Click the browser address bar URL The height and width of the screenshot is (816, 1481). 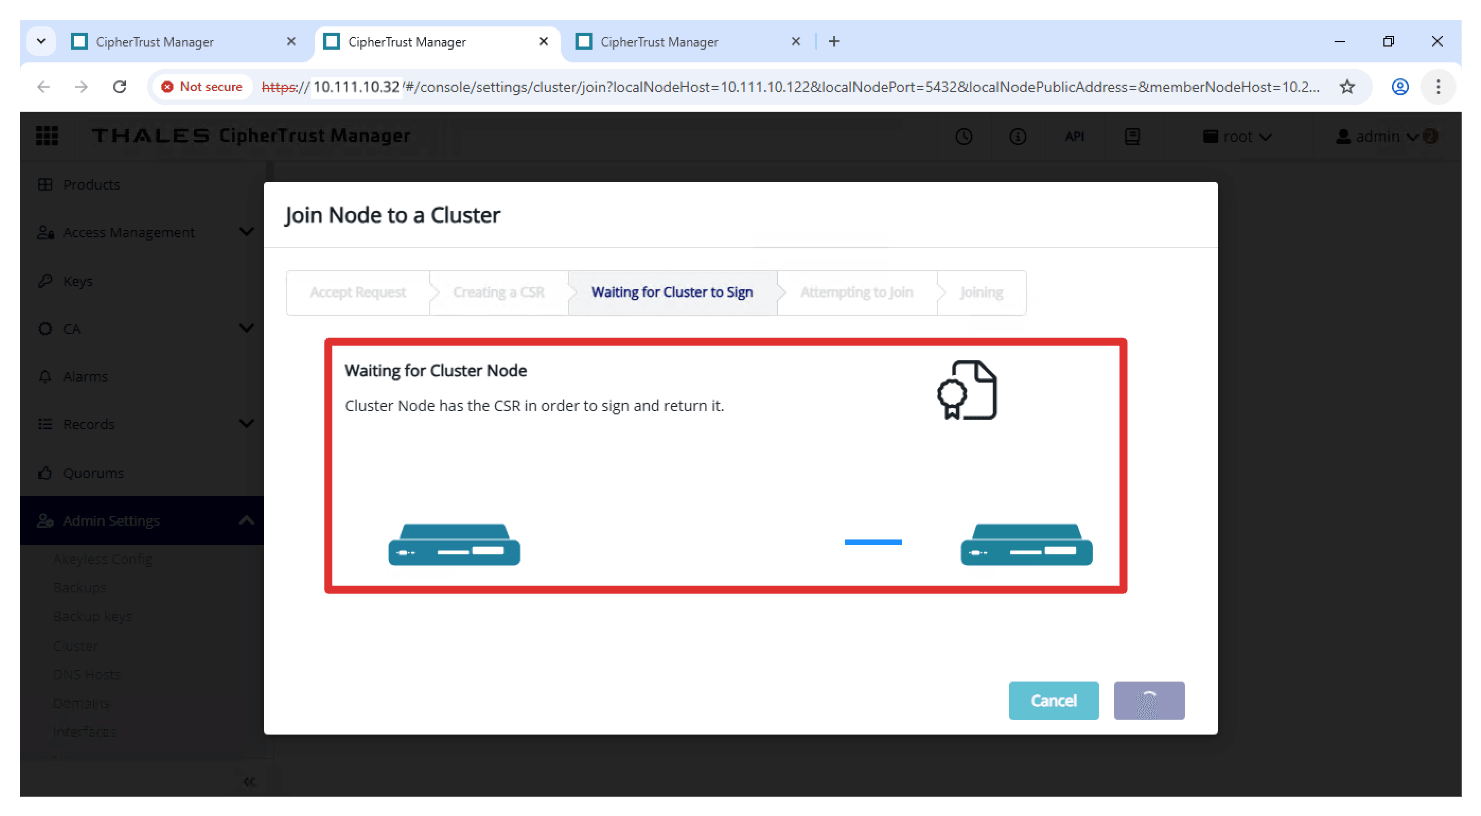790,87
